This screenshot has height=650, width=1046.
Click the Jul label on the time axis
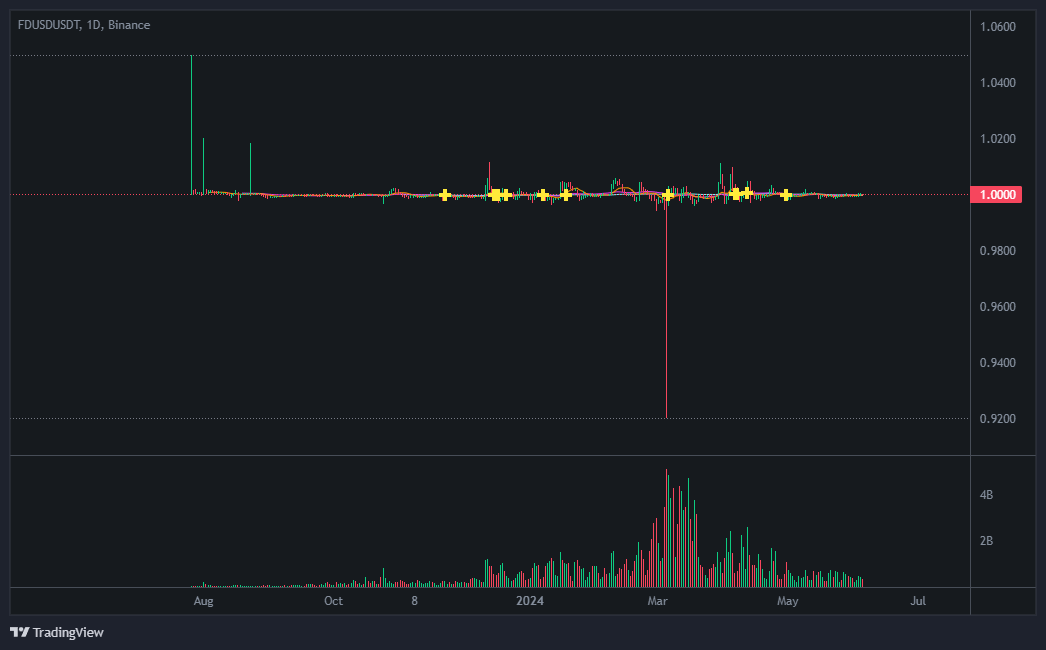click(918, 601)
